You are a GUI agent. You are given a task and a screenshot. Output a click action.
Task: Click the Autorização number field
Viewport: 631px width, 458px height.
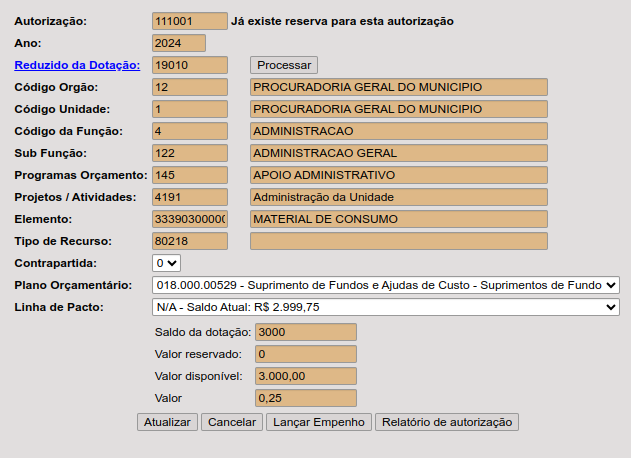pyautogui.click(x=190, y=21)
